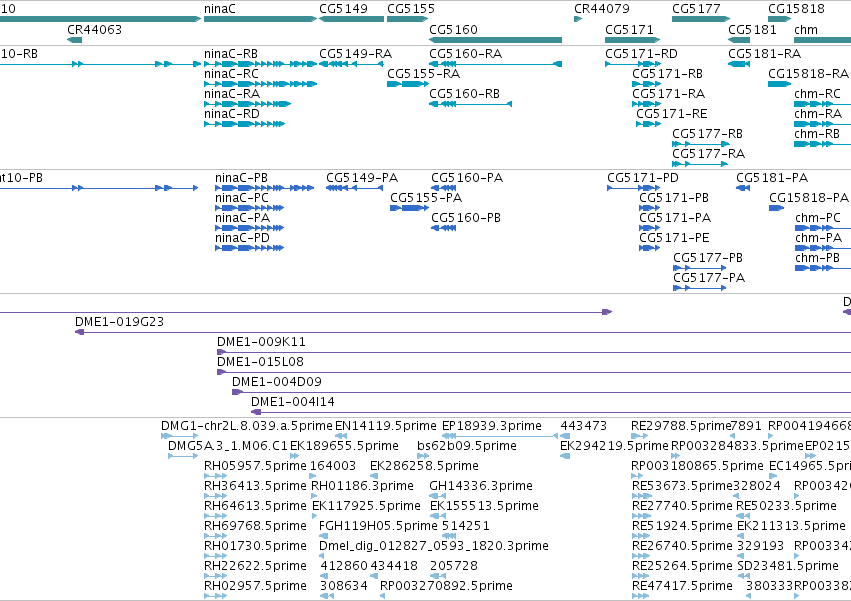851x601 pixels.
Task: Select transcript CG5177-RB
Action: point(701,144)
